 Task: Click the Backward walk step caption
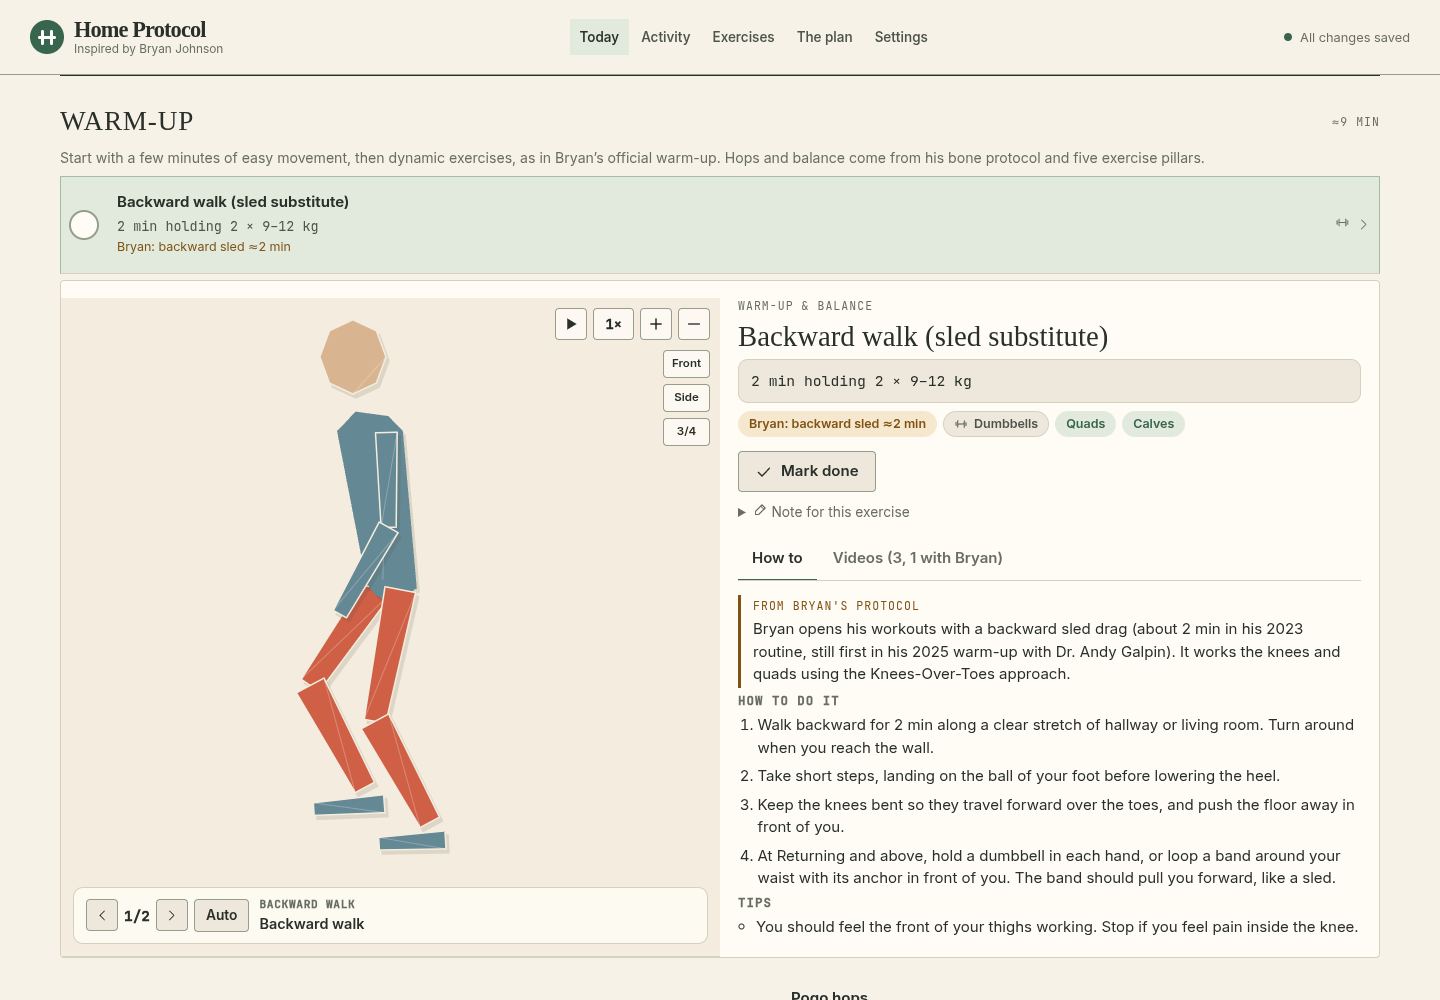[312, 924]
